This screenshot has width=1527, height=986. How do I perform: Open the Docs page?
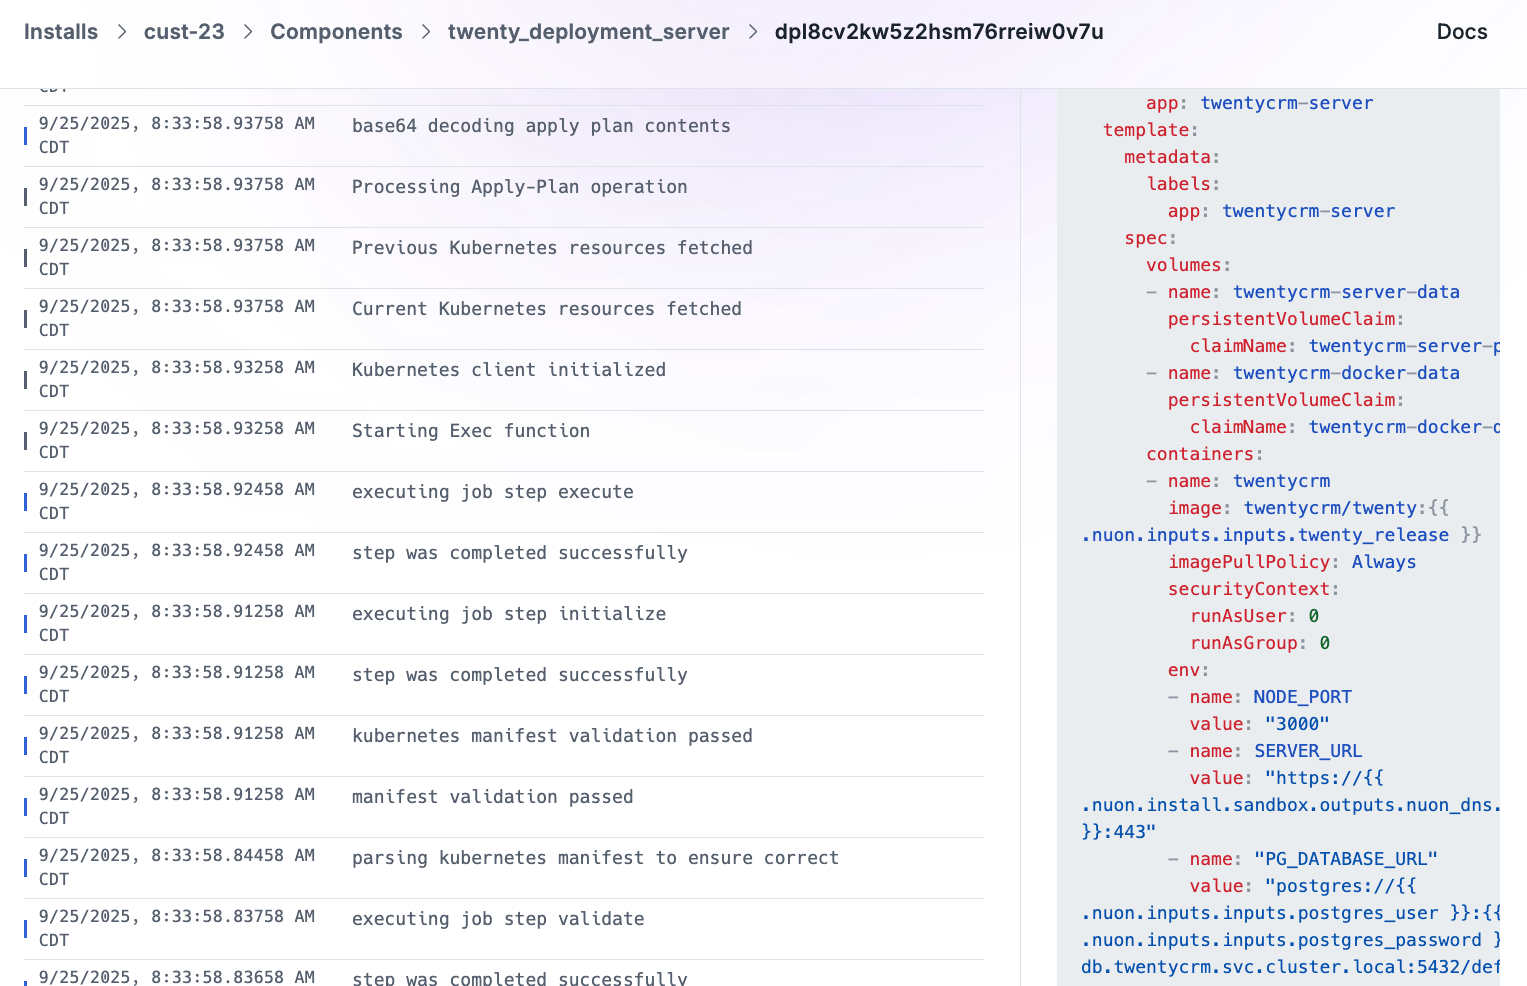point(1461,31)
